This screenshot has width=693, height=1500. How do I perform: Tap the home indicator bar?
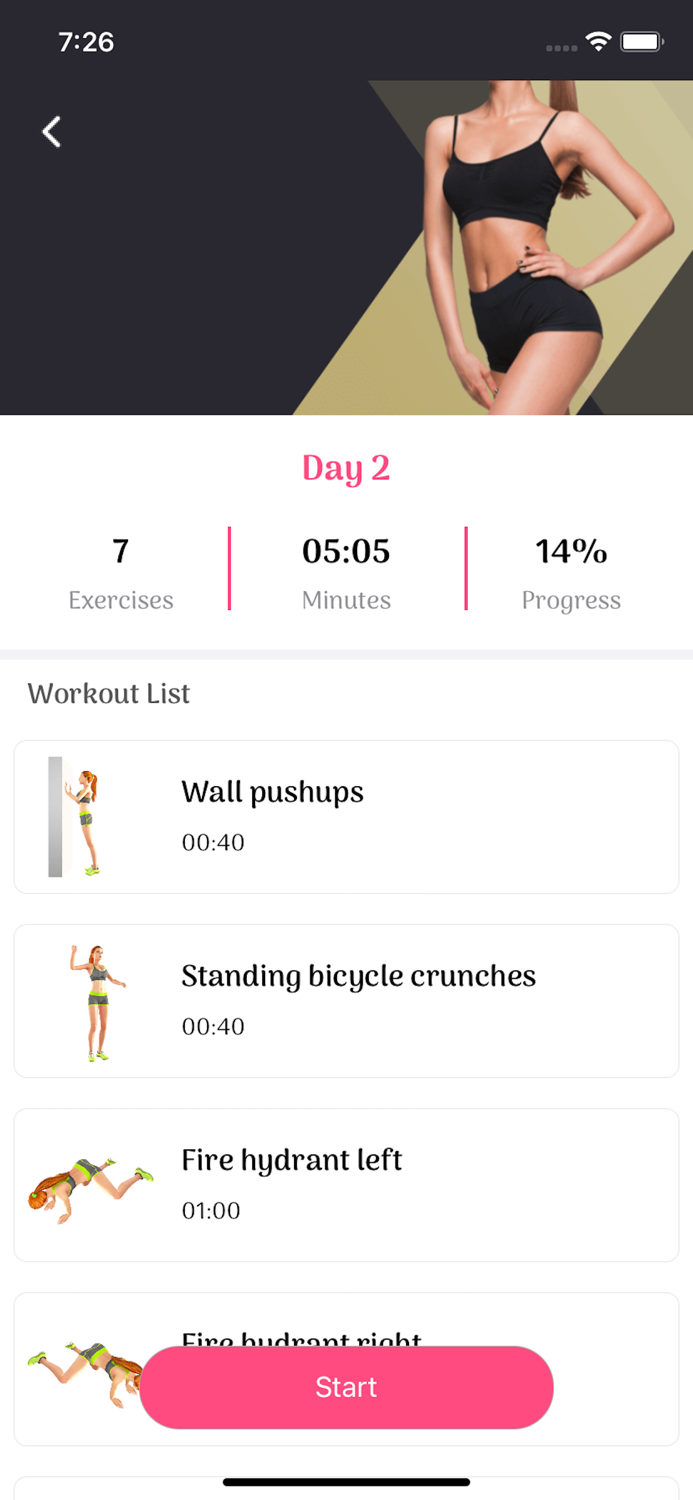point(346,1483)
